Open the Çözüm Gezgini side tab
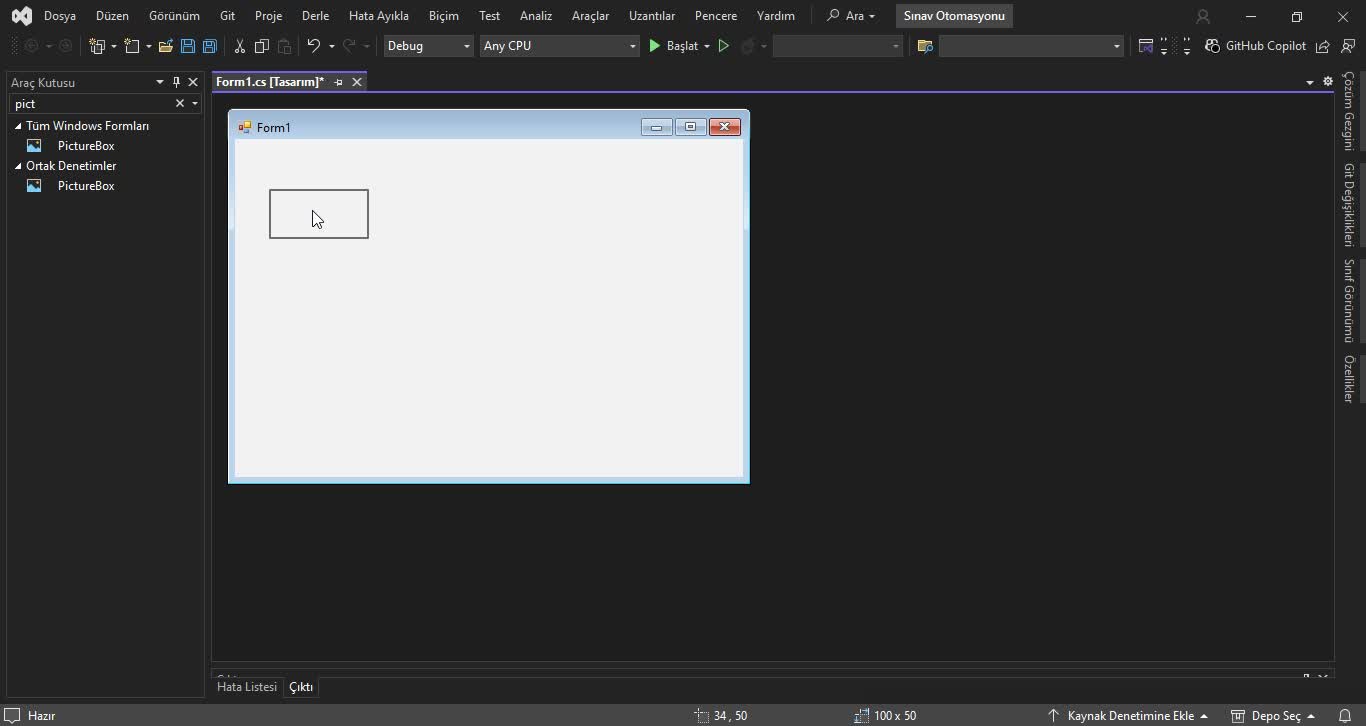Screen dimensions: 1366x726 click(1349, 111)
